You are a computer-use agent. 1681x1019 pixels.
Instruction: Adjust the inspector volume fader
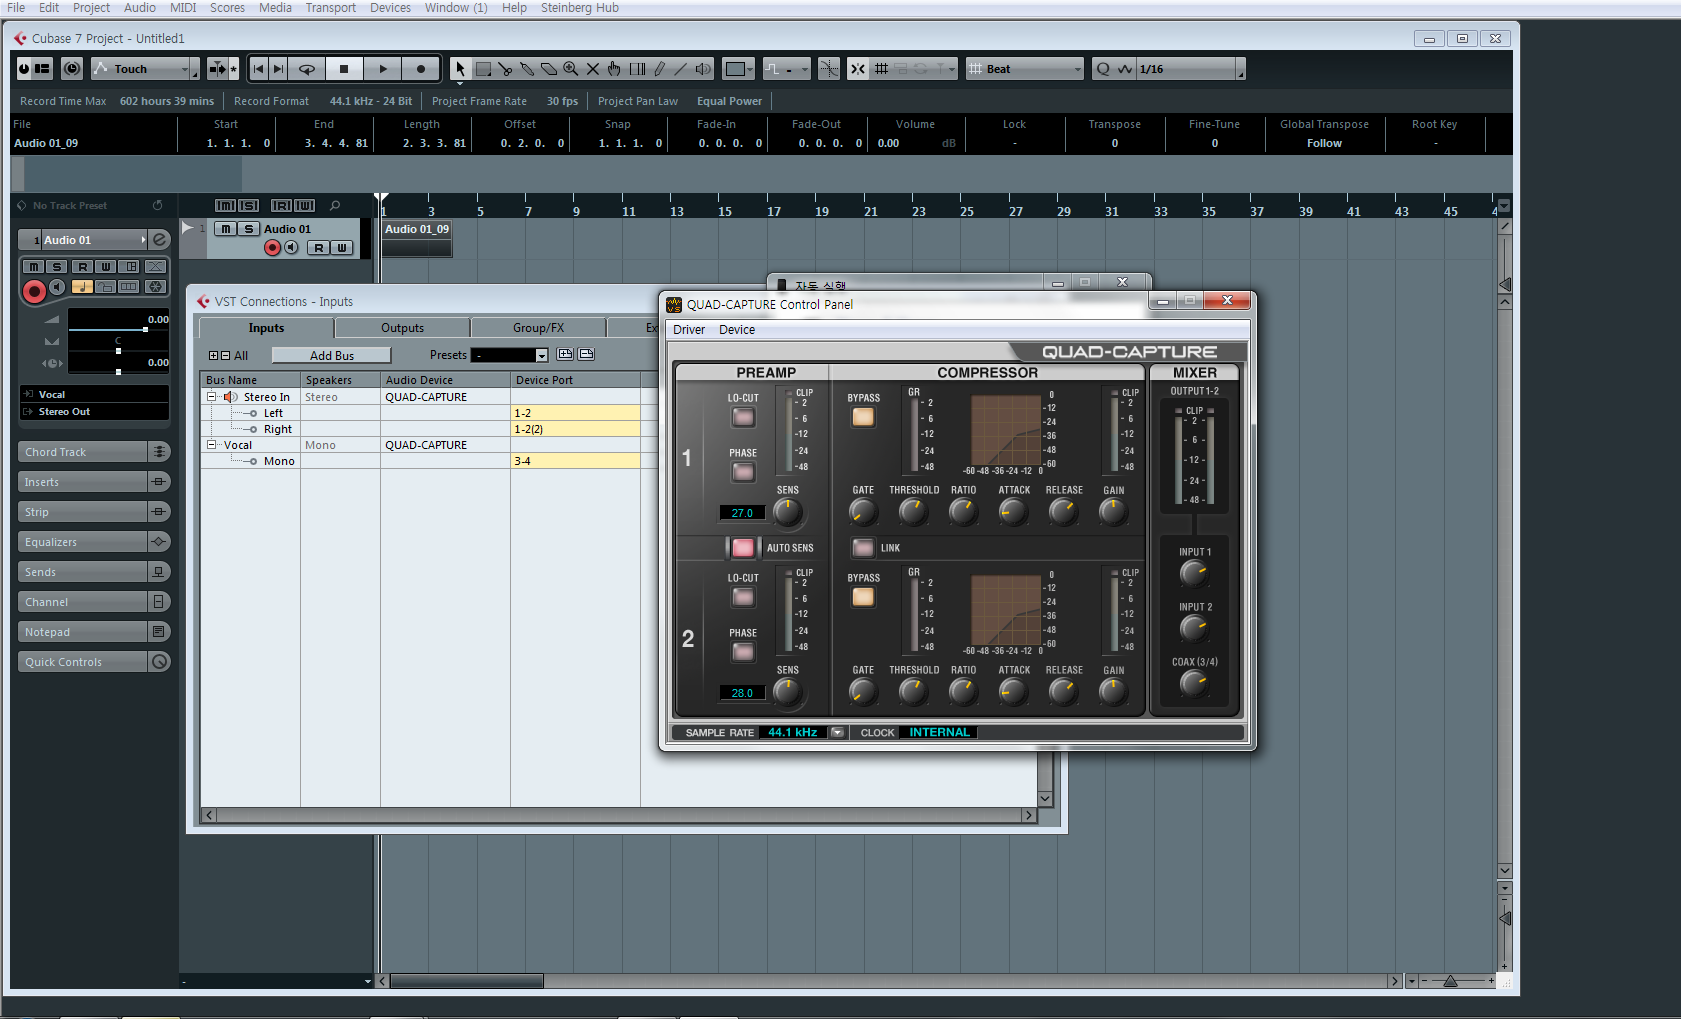(x=145, y=329)
